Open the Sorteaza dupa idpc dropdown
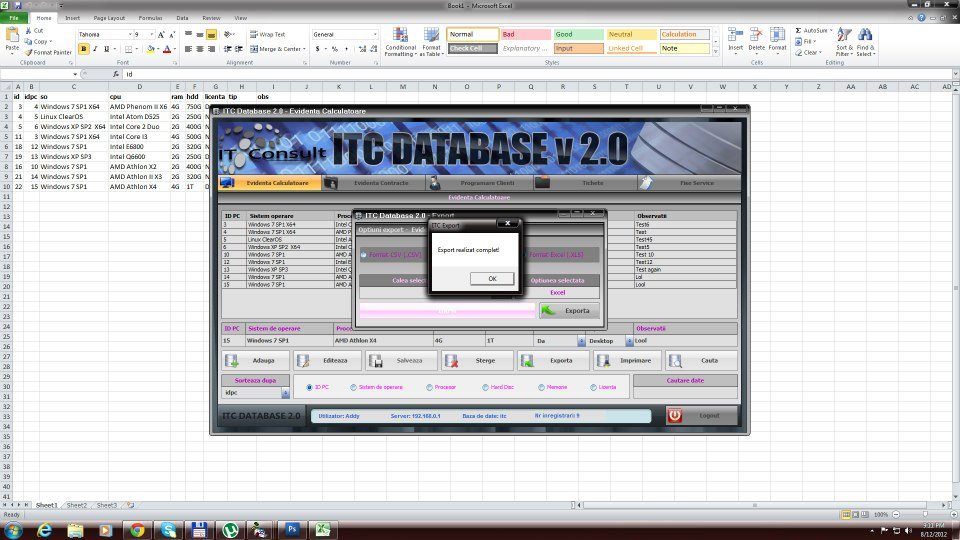The width and height of the screenshot is (960, 540). (285, 394)
